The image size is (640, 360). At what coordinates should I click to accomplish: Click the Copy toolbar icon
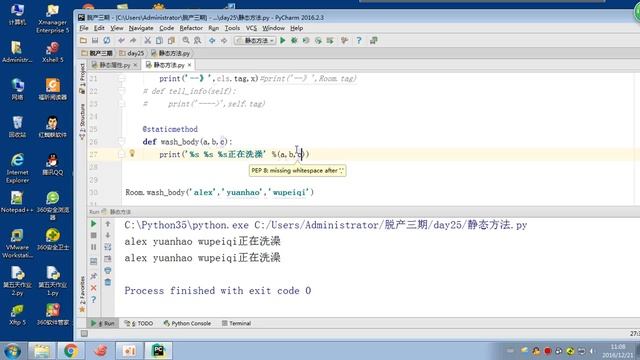click(159, 40)
